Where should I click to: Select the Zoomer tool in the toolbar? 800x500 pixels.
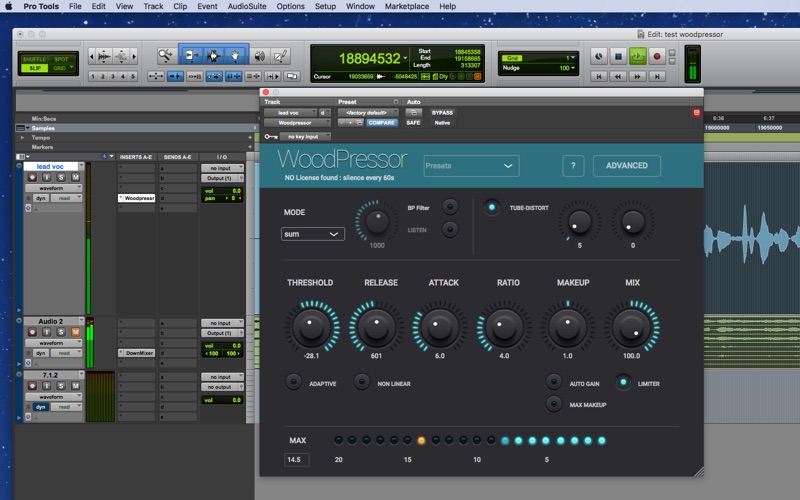tap(165, 55)
